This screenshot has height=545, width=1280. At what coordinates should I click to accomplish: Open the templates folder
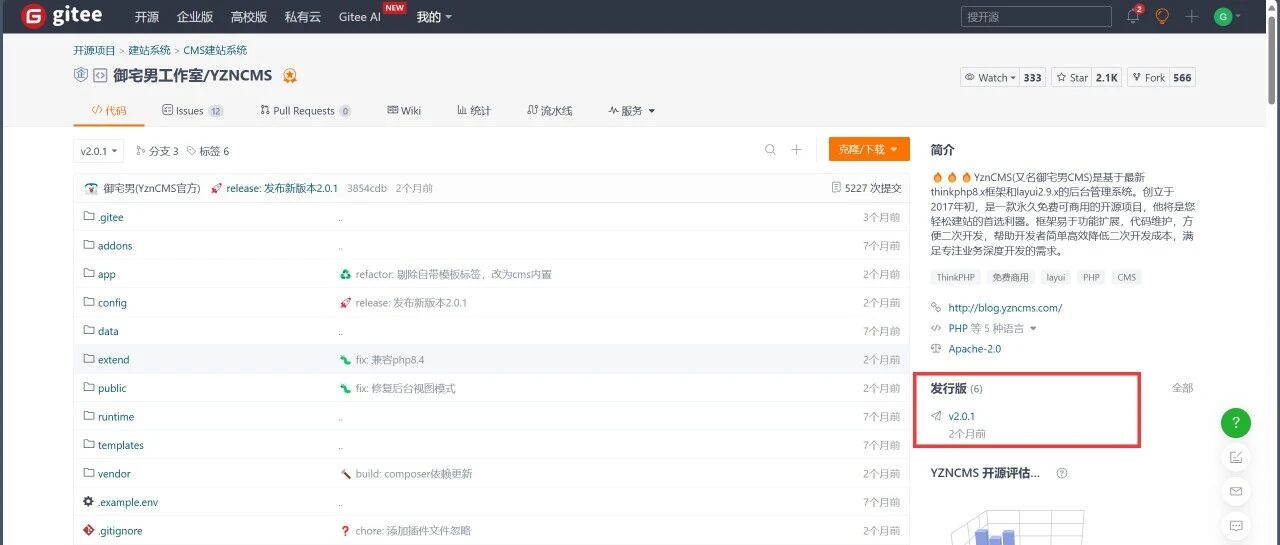click(121, 445)
